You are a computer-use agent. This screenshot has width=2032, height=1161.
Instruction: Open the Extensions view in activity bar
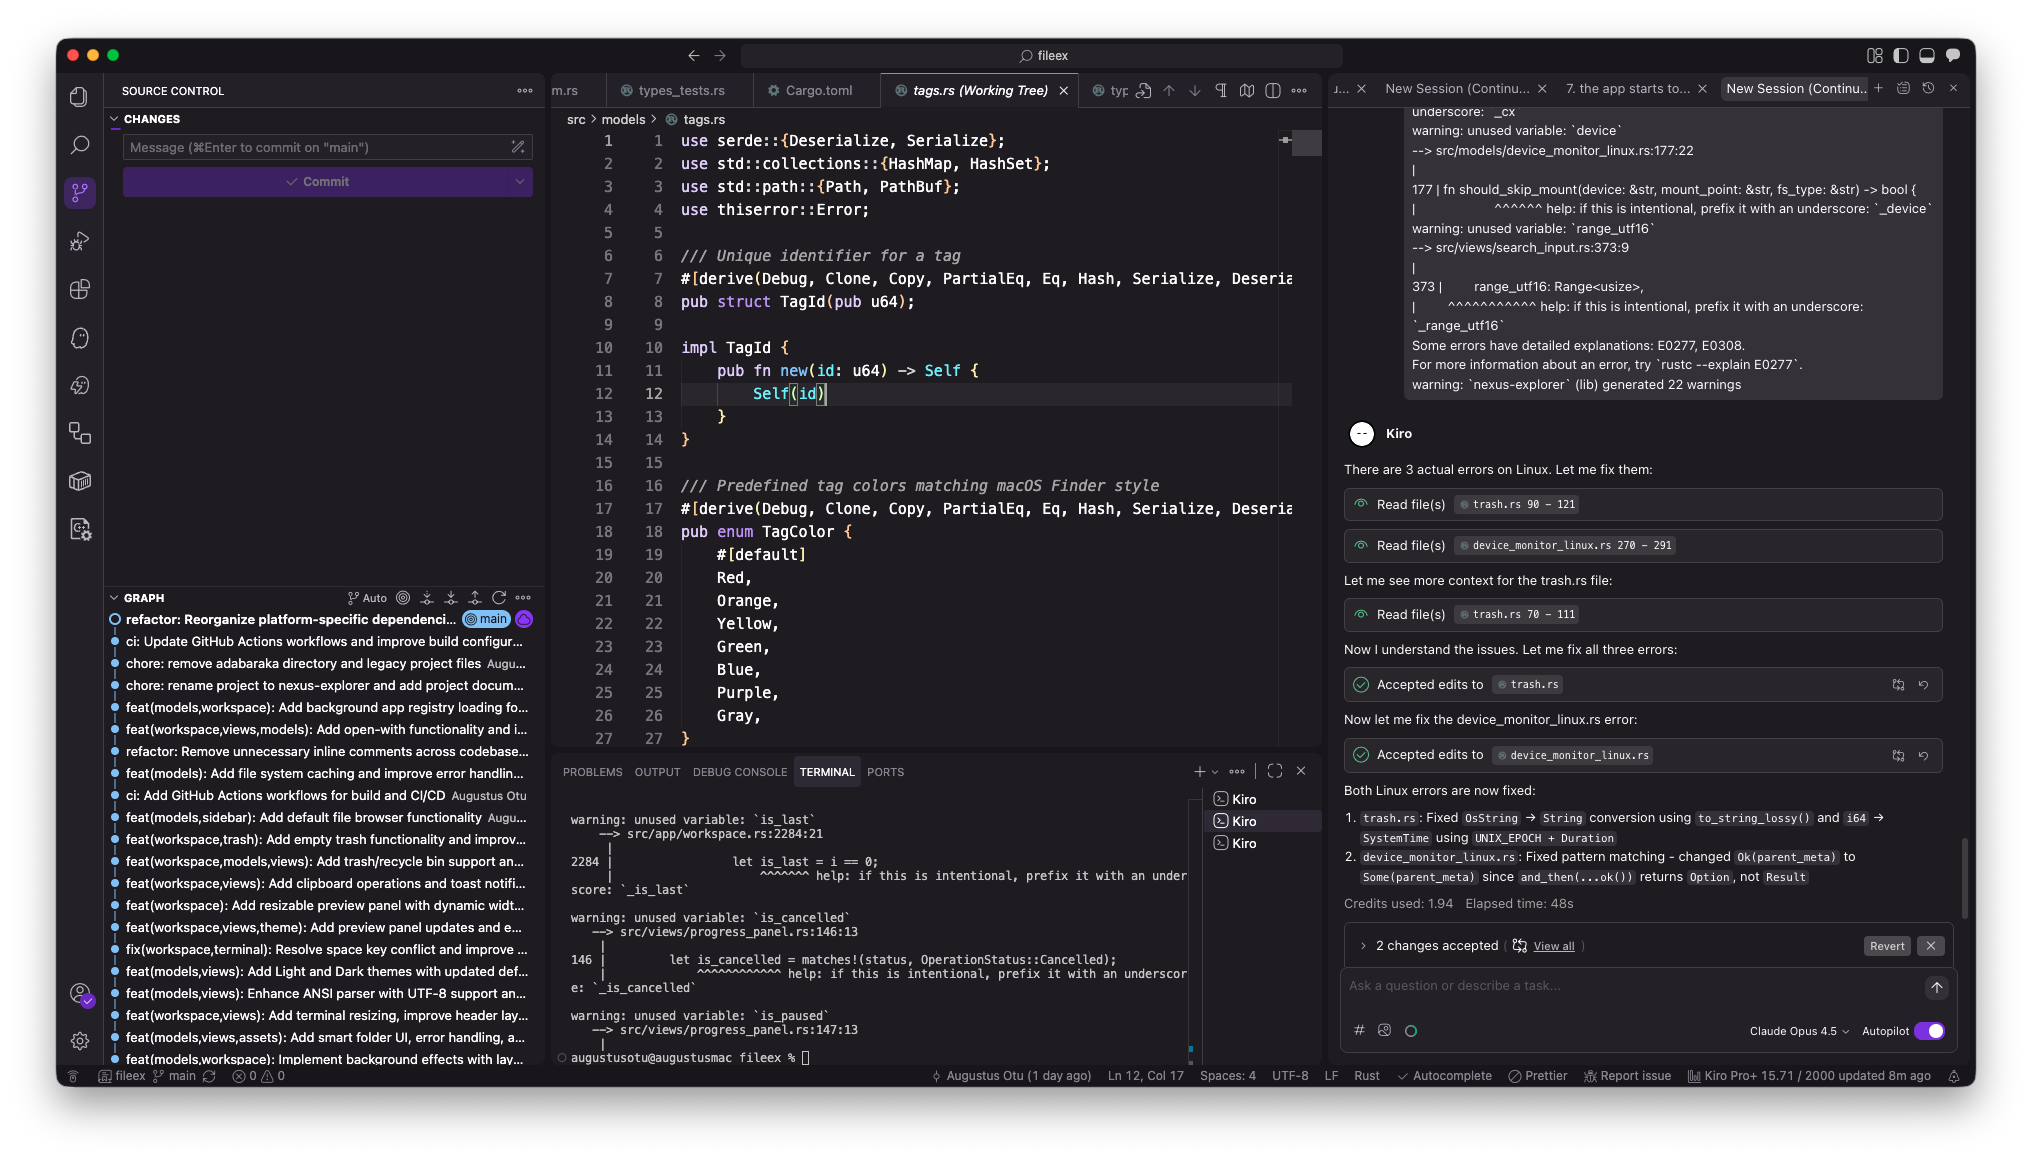click(80, 290)
